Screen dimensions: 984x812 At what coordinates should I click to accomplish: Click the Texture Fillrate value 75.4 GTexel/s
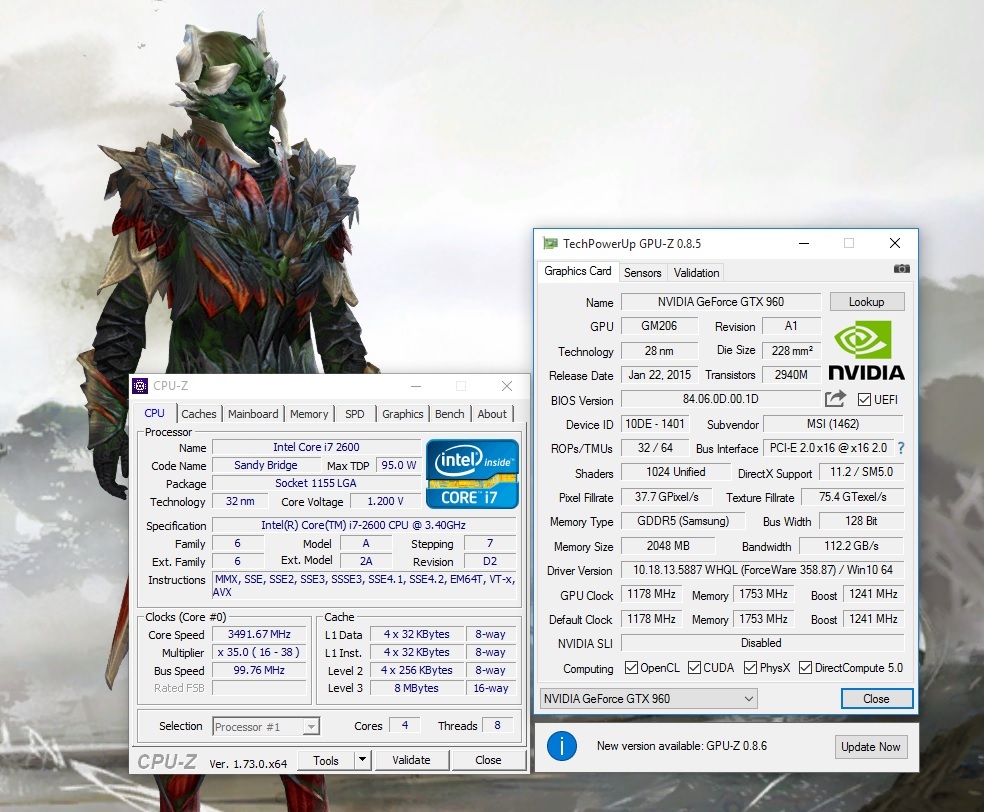(853, 497)
